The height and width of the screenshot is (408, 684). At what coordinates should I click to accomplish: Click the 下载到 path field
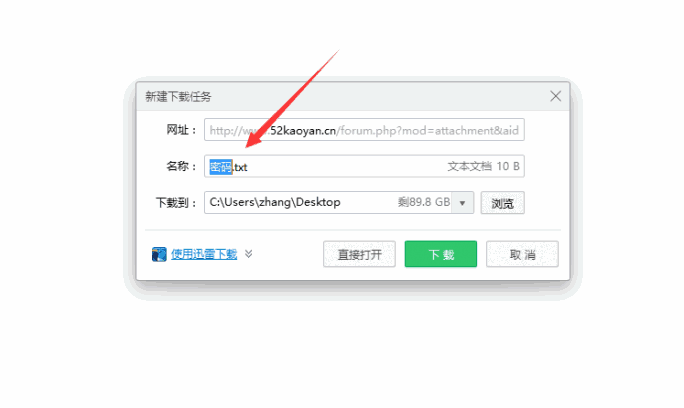328,203
